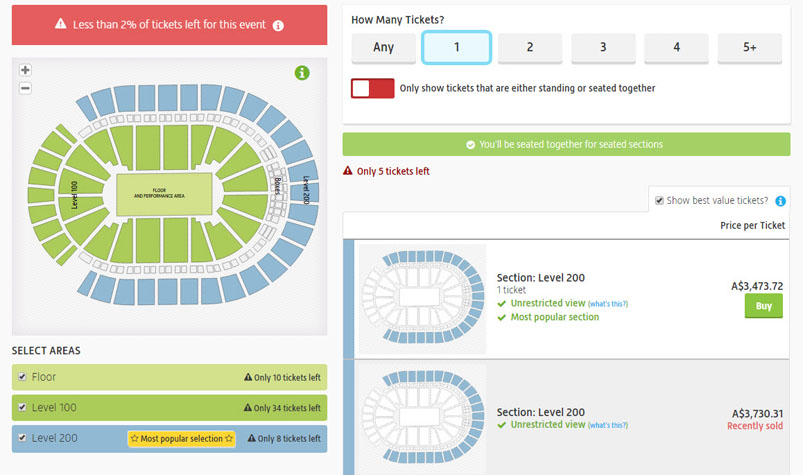Uncheck the Level 100 area checkbox

coord(22,407)
